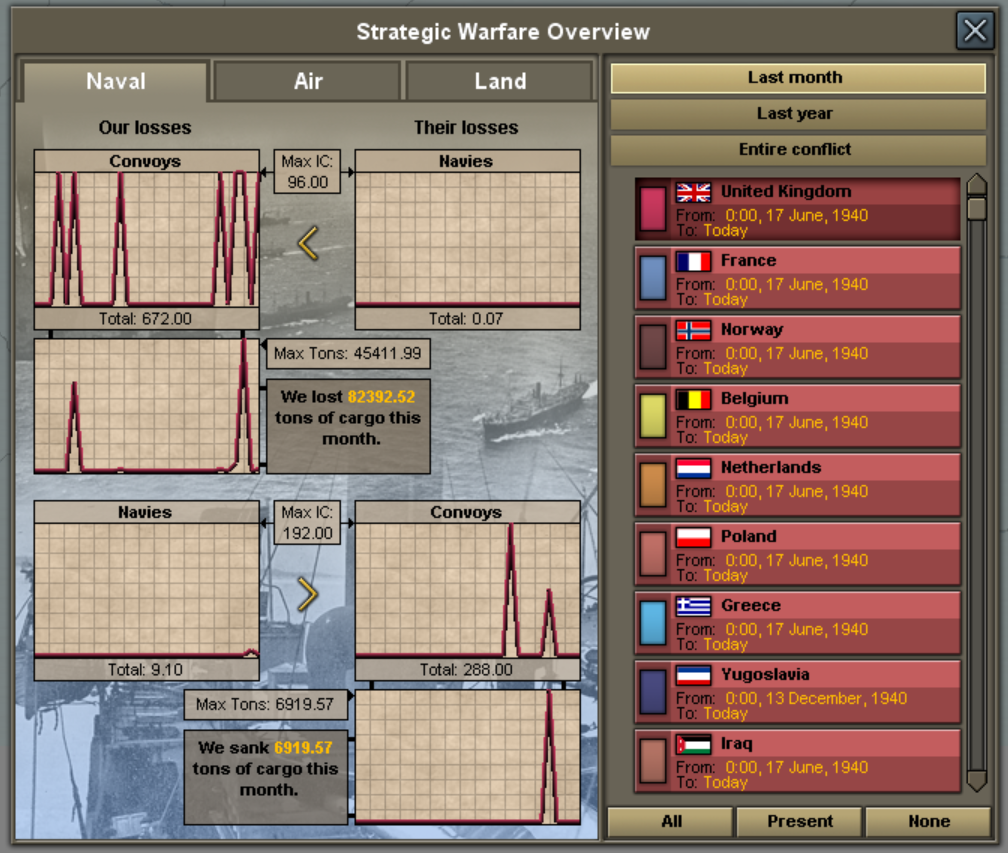This screenshot has width=1008, height=853.
Task: Click the Total: 672.00 value
Action: click(145, 319)
